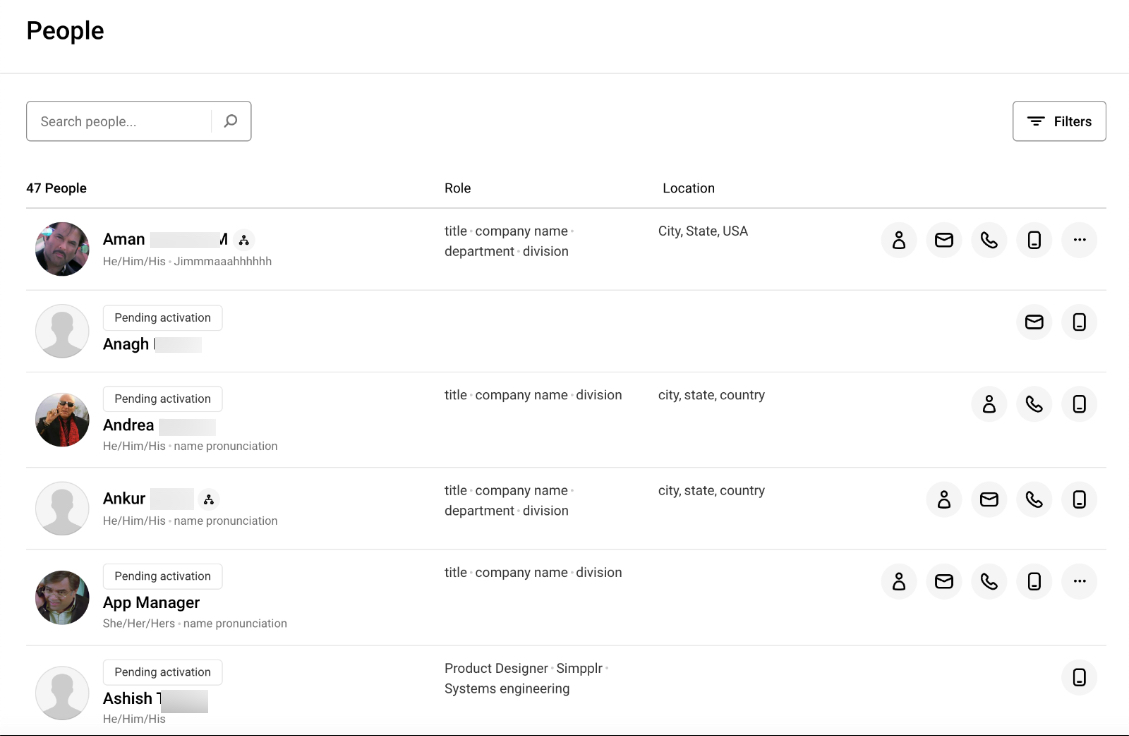This screenshot has width=1129, height=736.
Task: Click the Role column header
Action: click(458, 188)
